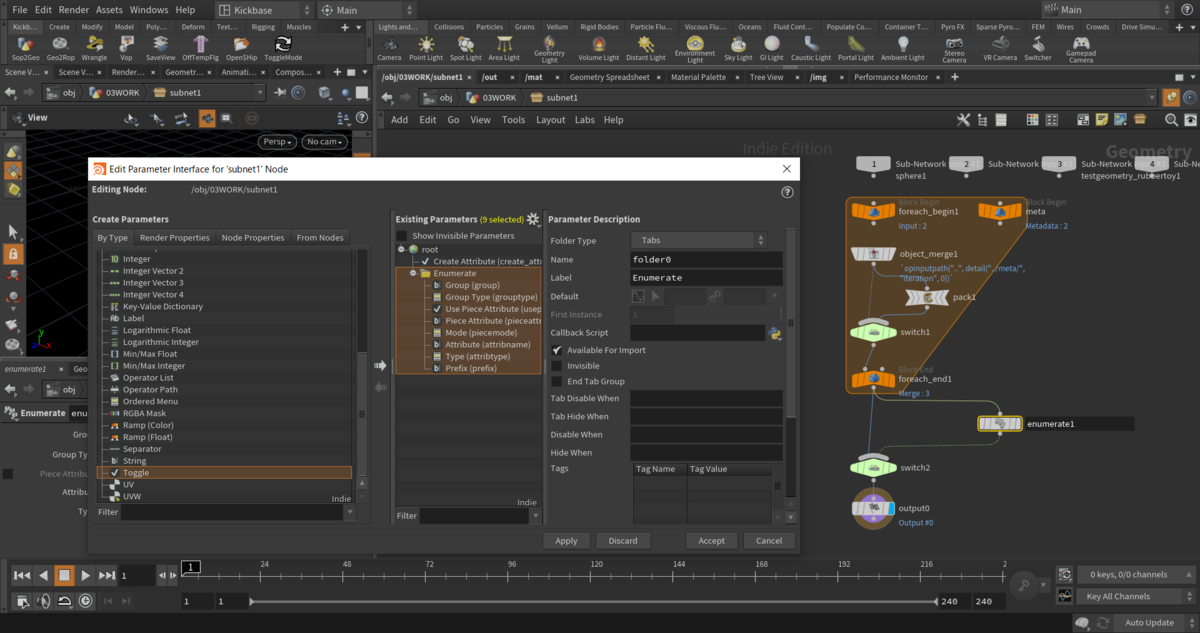Viewport: 1200px width, 633px height.
Task: Click the network editor search magnifier icon
Action: (1171, 120)
